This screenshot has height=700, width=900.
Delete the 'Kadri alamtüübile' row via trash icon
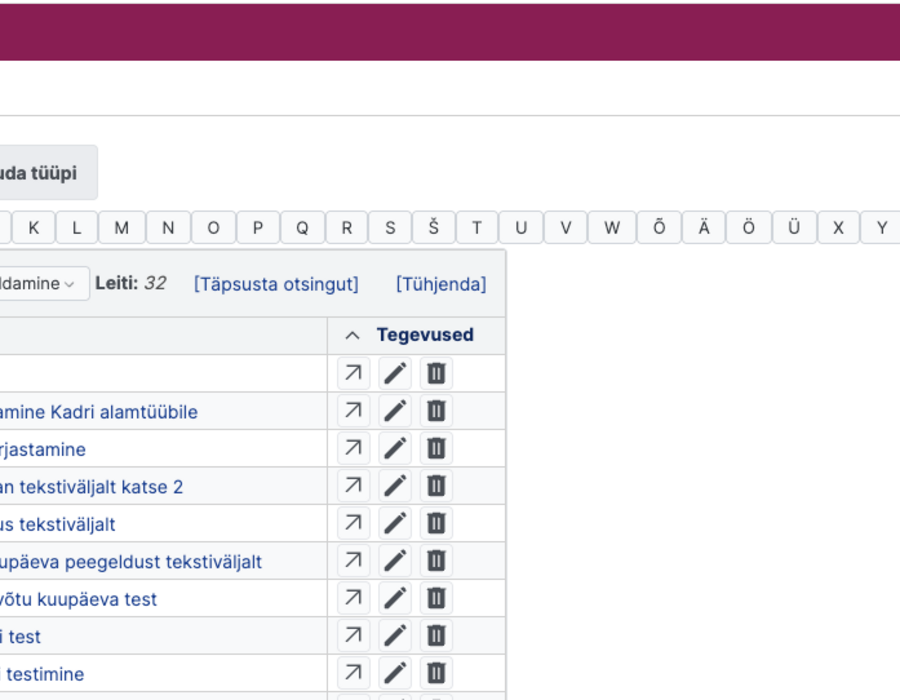pyautogui.click(x=436, y=411)
